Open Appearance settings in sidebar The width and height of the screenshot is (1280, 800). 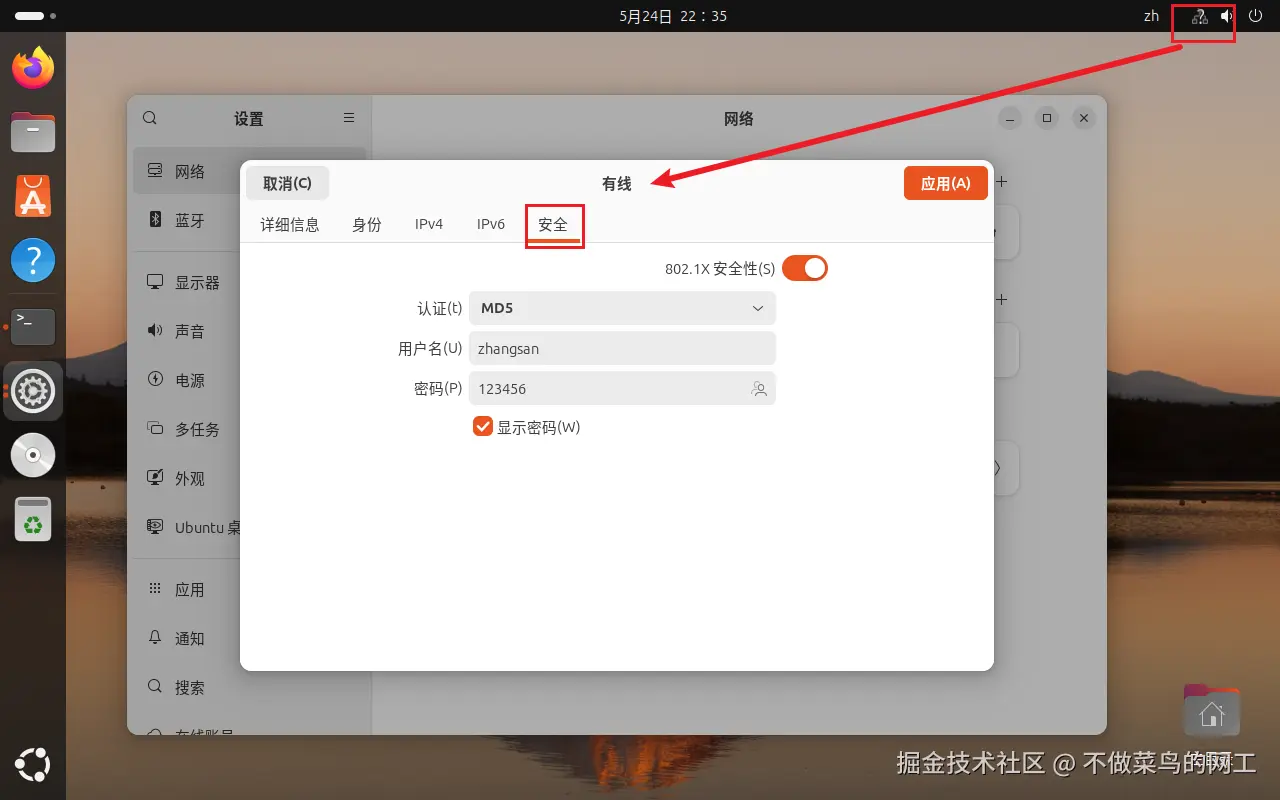pos(186,479)
